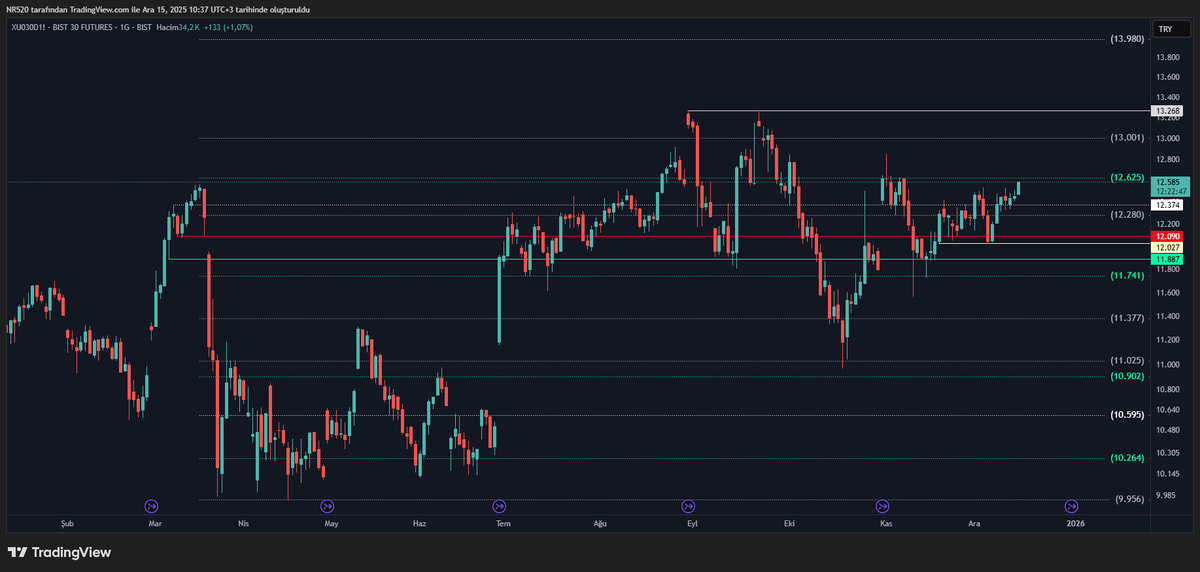The width and height of the screenshot is (1200, 572).
Task: Click the +133 (+1,07%) change value
Action: [228, 27]
